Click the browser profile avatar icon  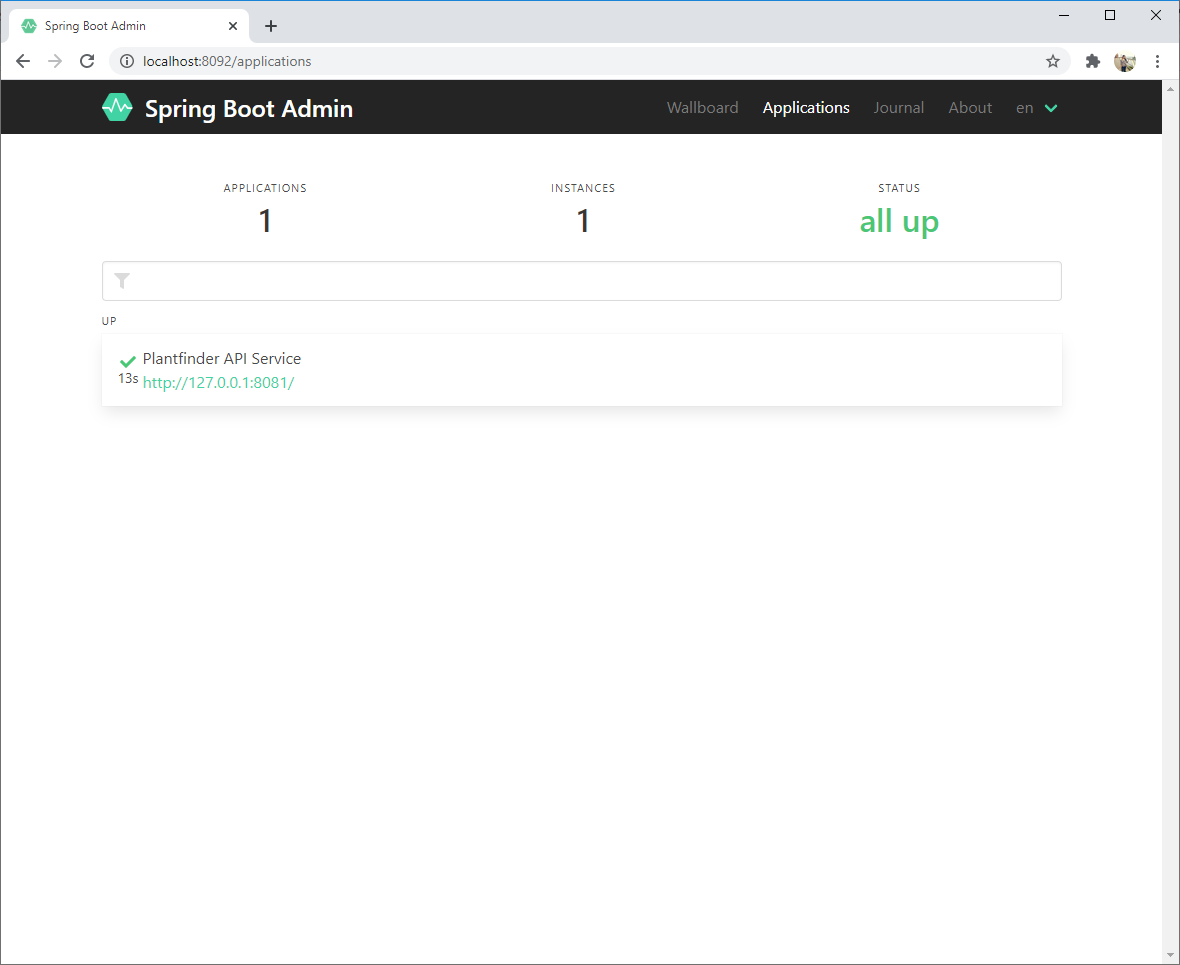point(1124,61)
